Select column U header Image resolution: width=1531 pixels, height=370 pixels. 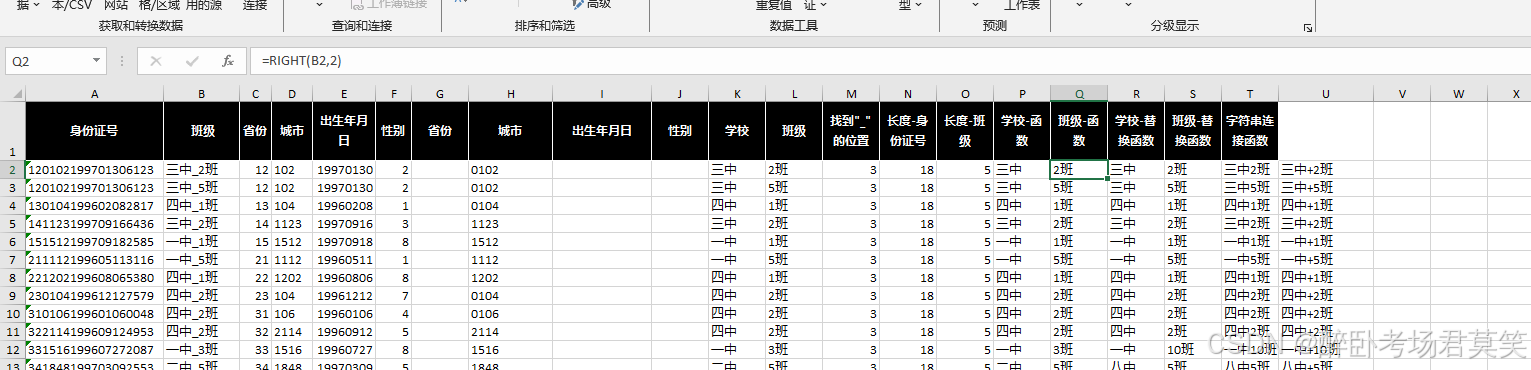[1326, 93]
